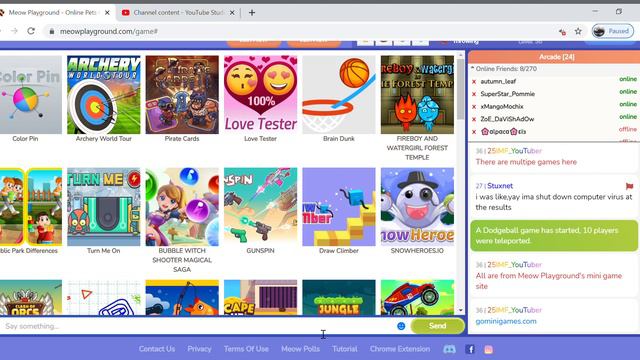Image resolution: width=640 pixels, height=360 pixels.
Task: Open the Terms Of Use footer link
Action: point(246,349)
